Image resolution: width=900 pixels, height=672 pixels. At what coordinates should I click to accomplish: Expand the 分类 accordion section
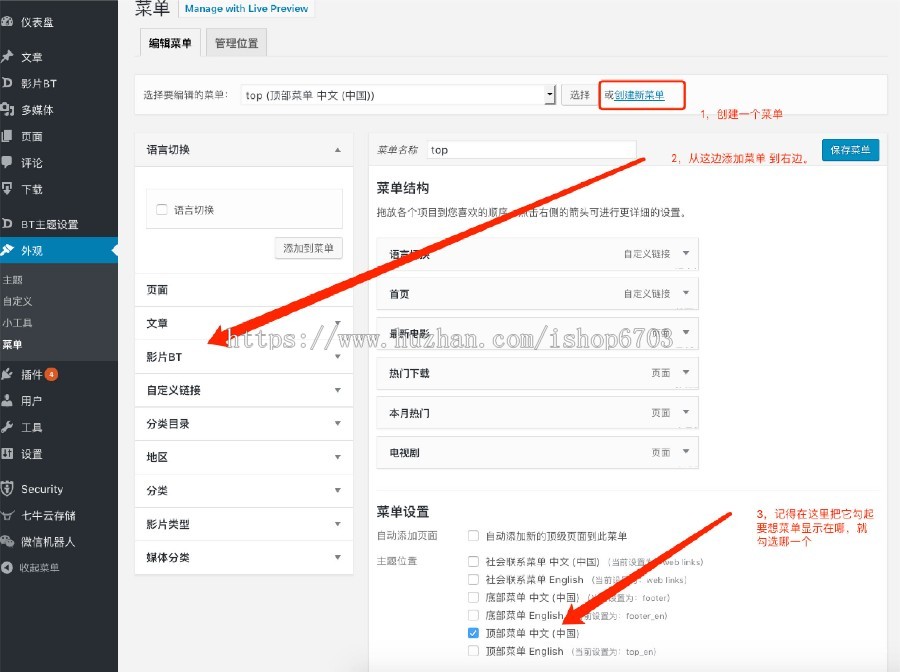click(338, 490)
